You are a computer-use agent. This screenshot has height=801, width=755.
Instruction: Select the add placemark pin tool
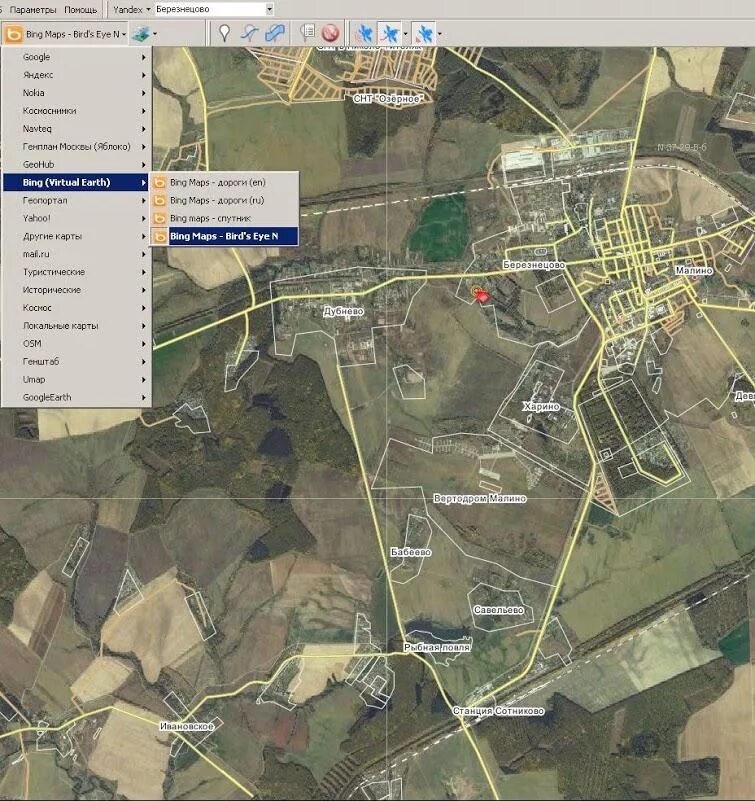tap(224, 33)
